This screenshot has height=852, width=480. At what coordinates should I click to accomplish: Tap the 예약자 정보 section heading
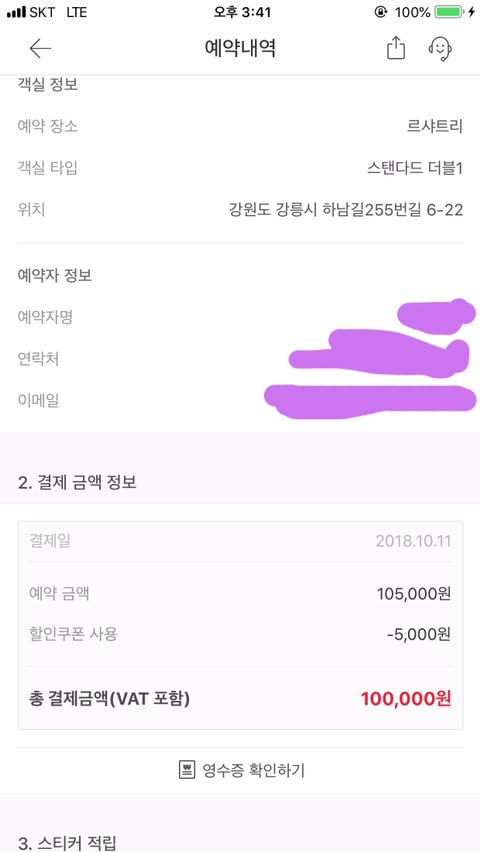pyautogui.click(x=54, y=275)
